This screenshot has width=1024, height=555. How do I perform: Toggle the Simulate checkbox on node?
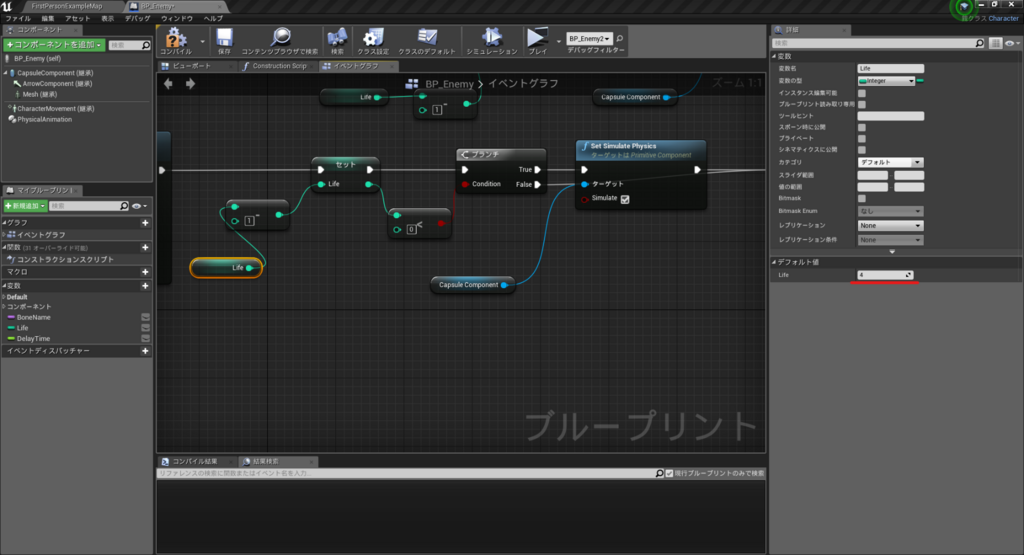[x=625, y=199]
